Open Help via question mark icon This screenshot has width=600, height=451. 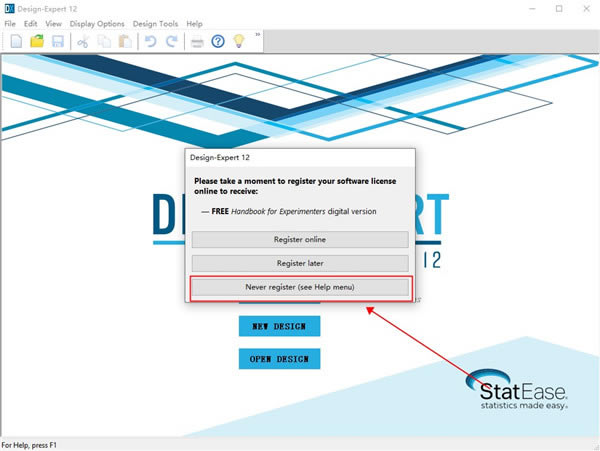pyautogui.click(x=218, y=41)
